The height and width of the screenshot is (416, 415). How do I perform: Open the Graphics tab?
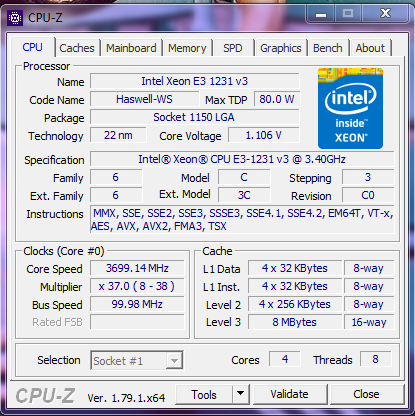[x=281, y=48]
